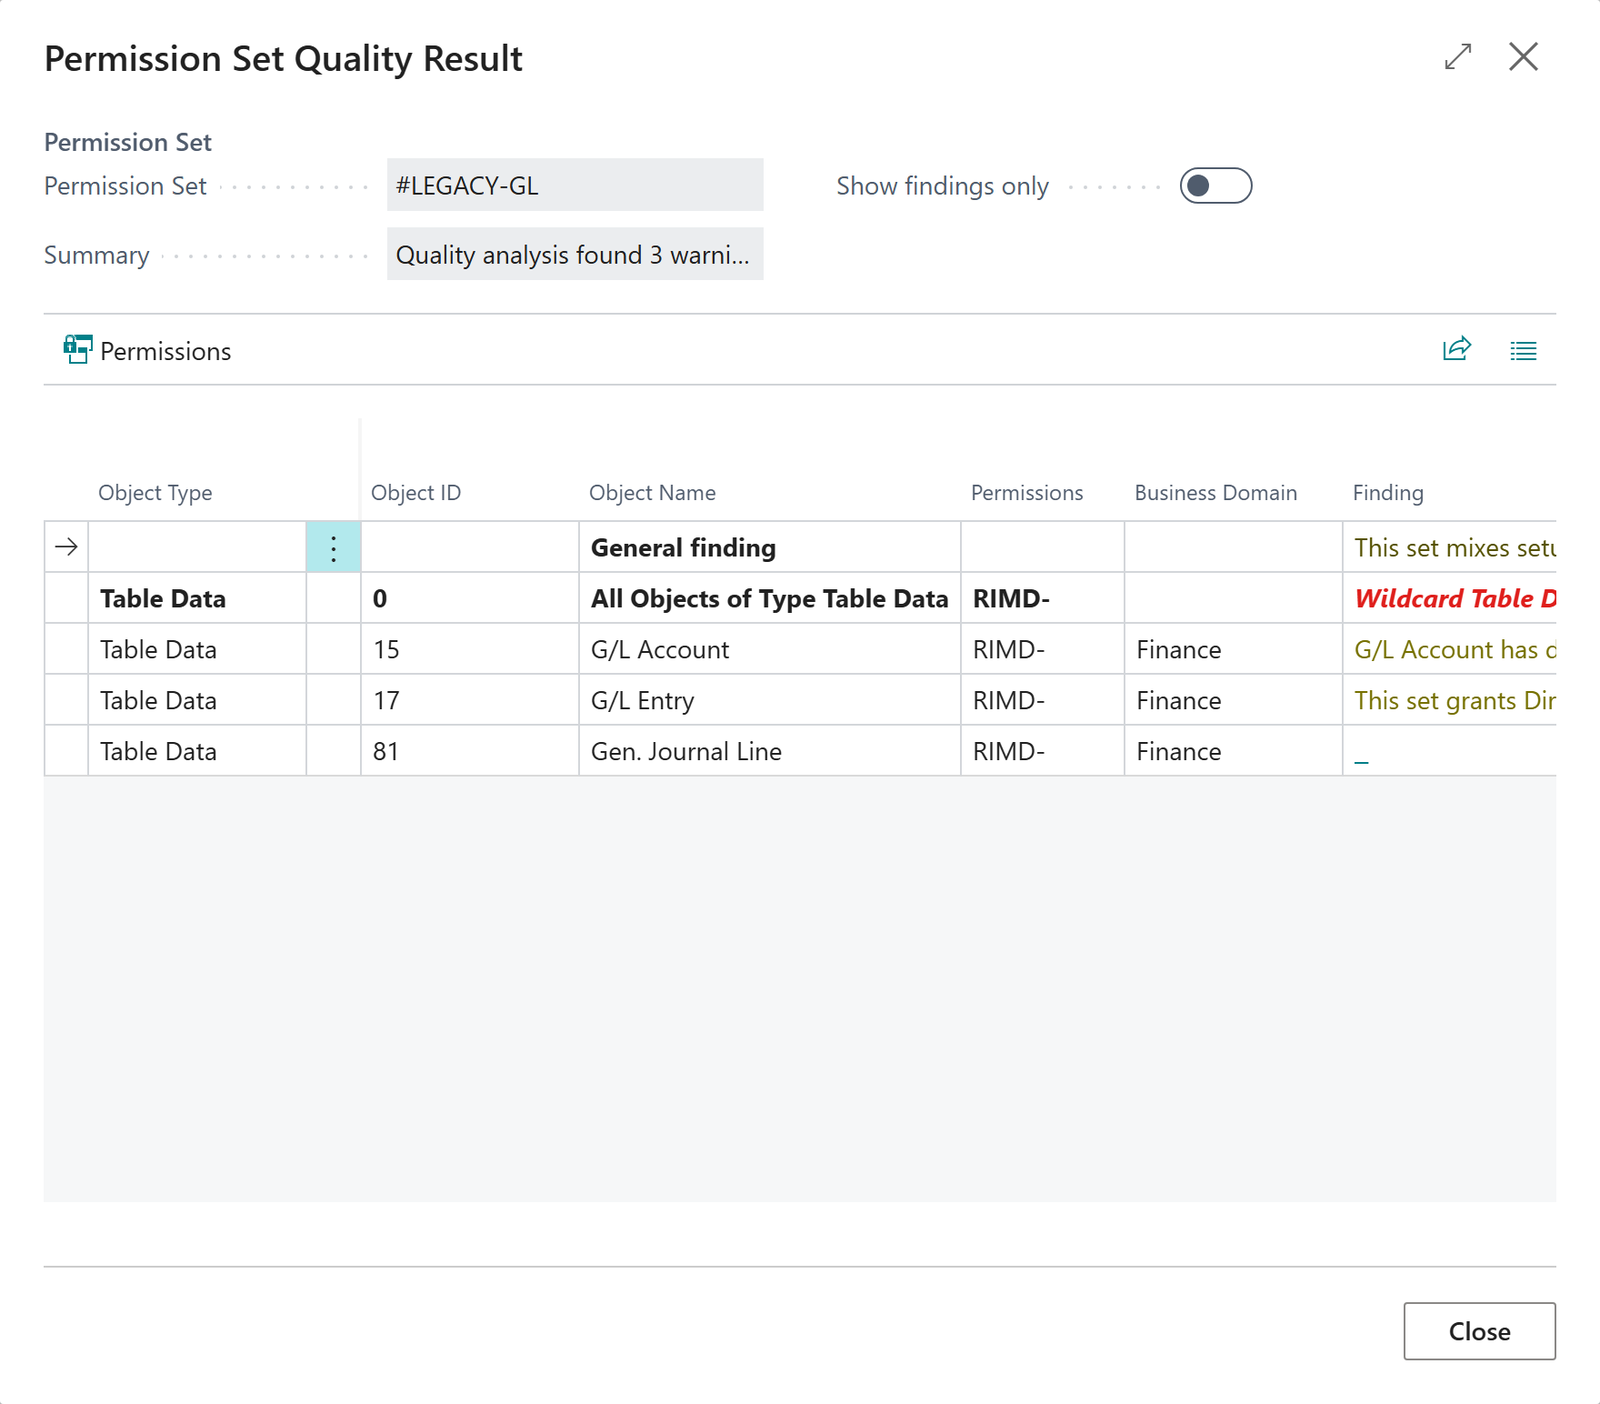Select Object ID 0 cell
This screenshot has width=1600, height=1404.
[x=469, y=598]
